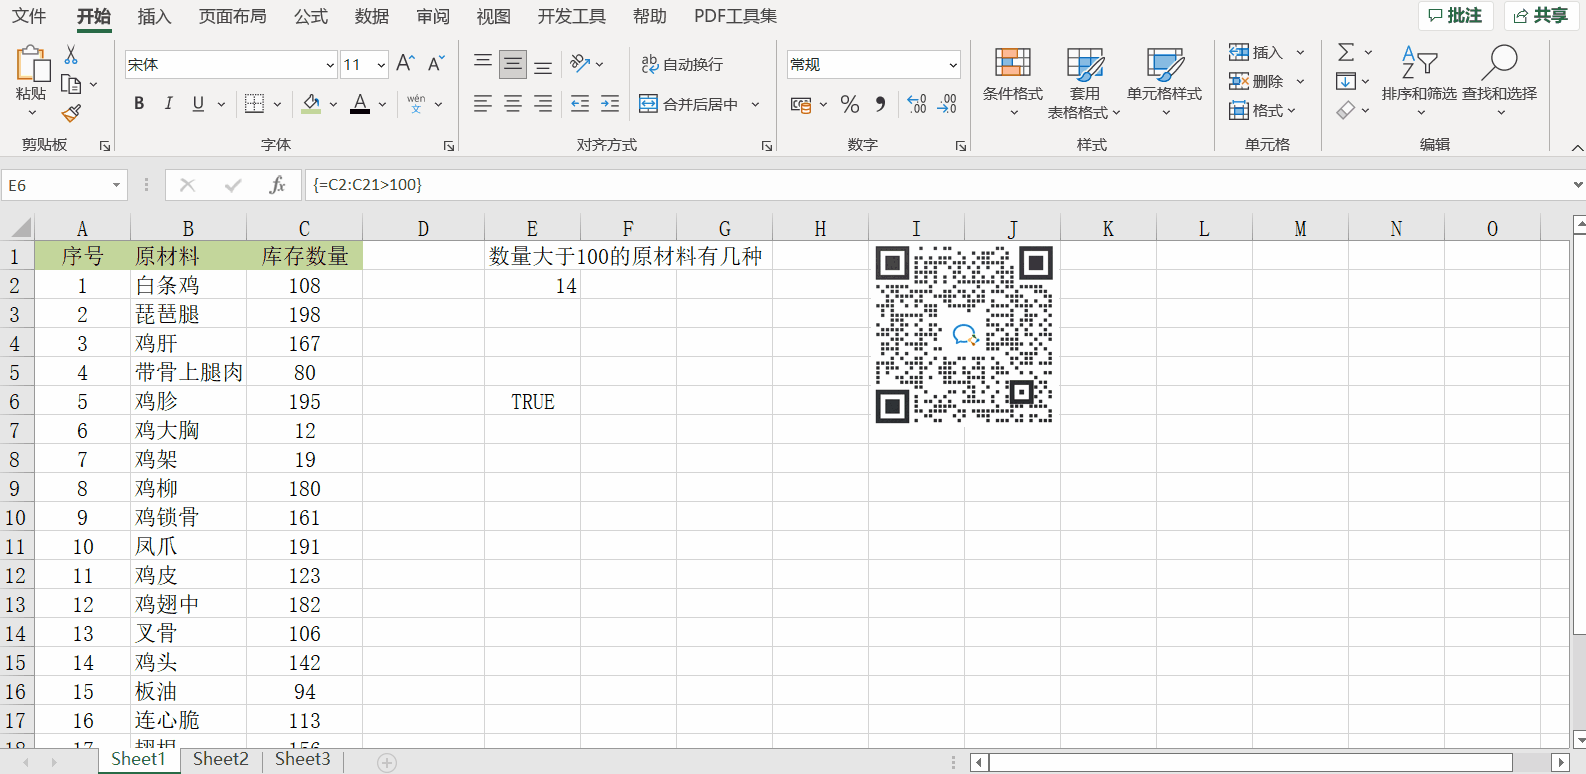Click the 共享 share button

click(x=1540, y=15)
